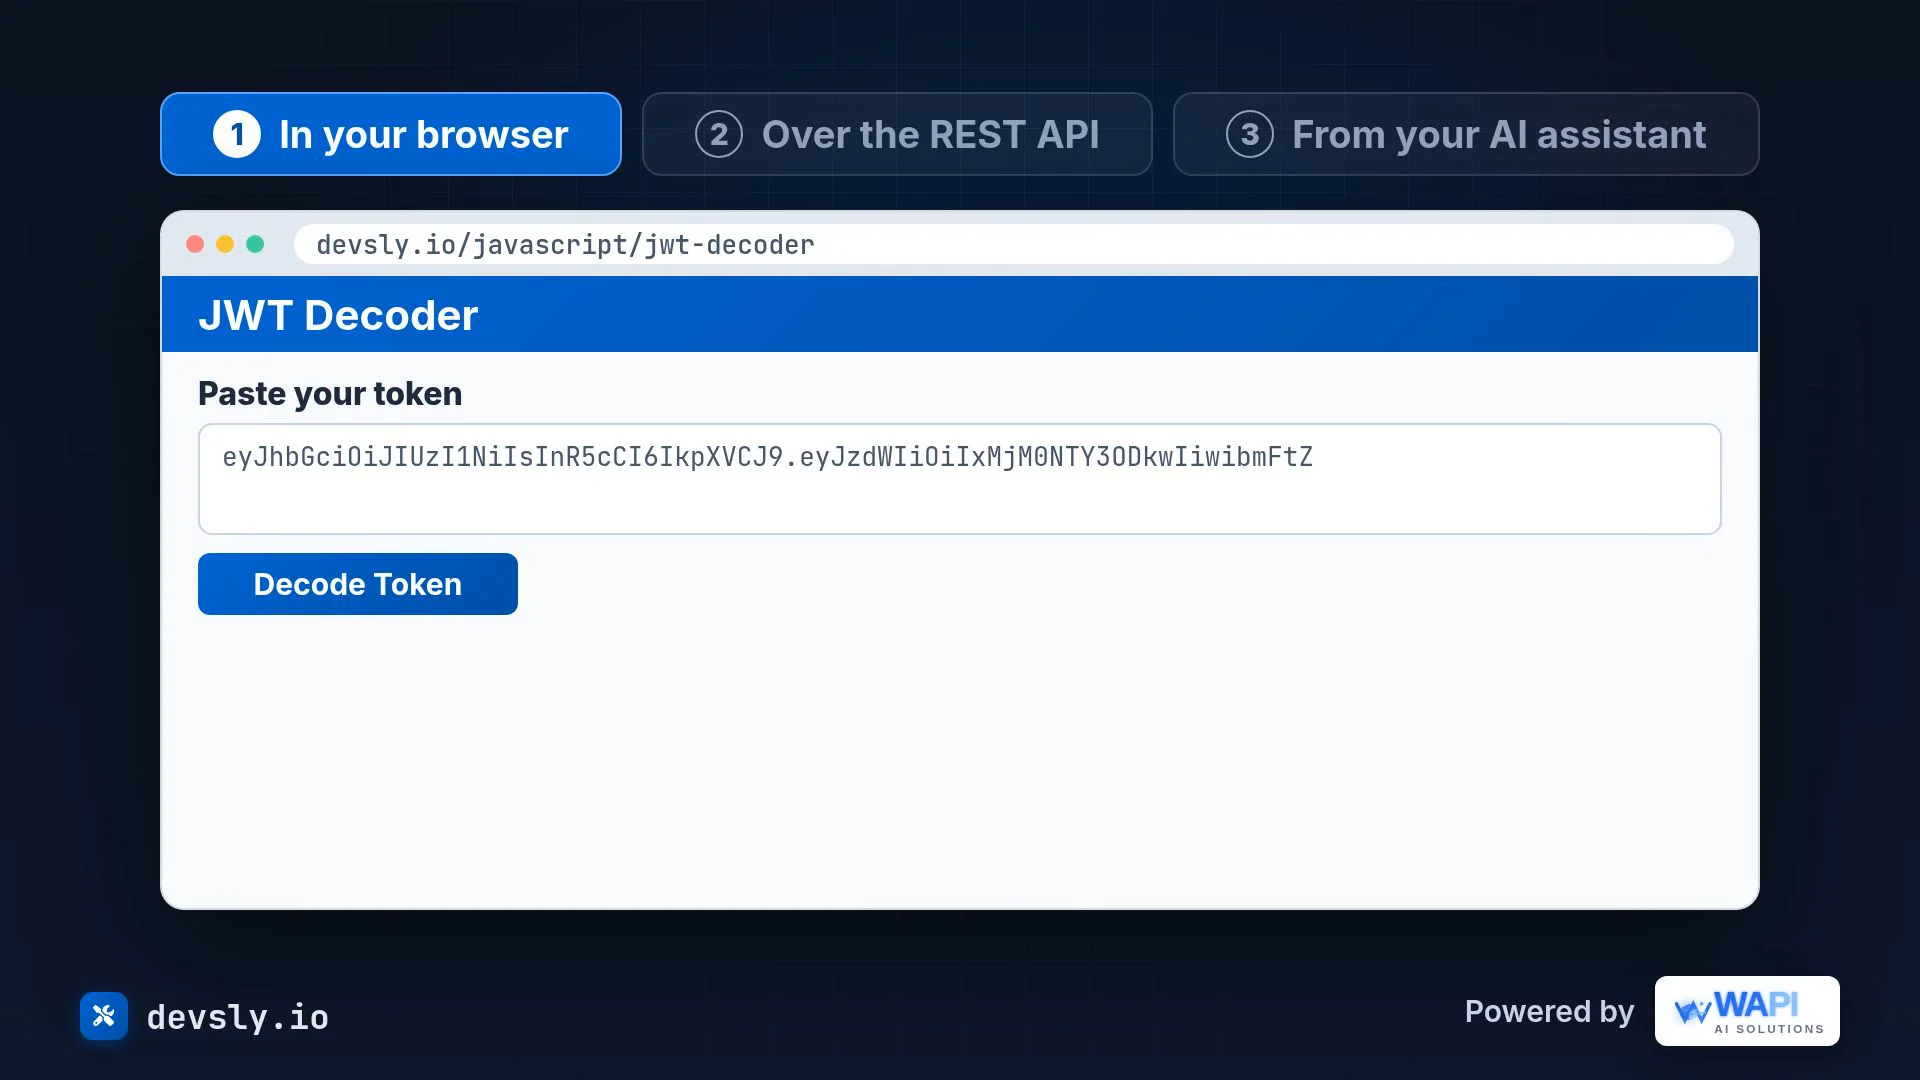Click the WAPI AI Solutions logo
The image size is (1920, 1080).
1747,1011
